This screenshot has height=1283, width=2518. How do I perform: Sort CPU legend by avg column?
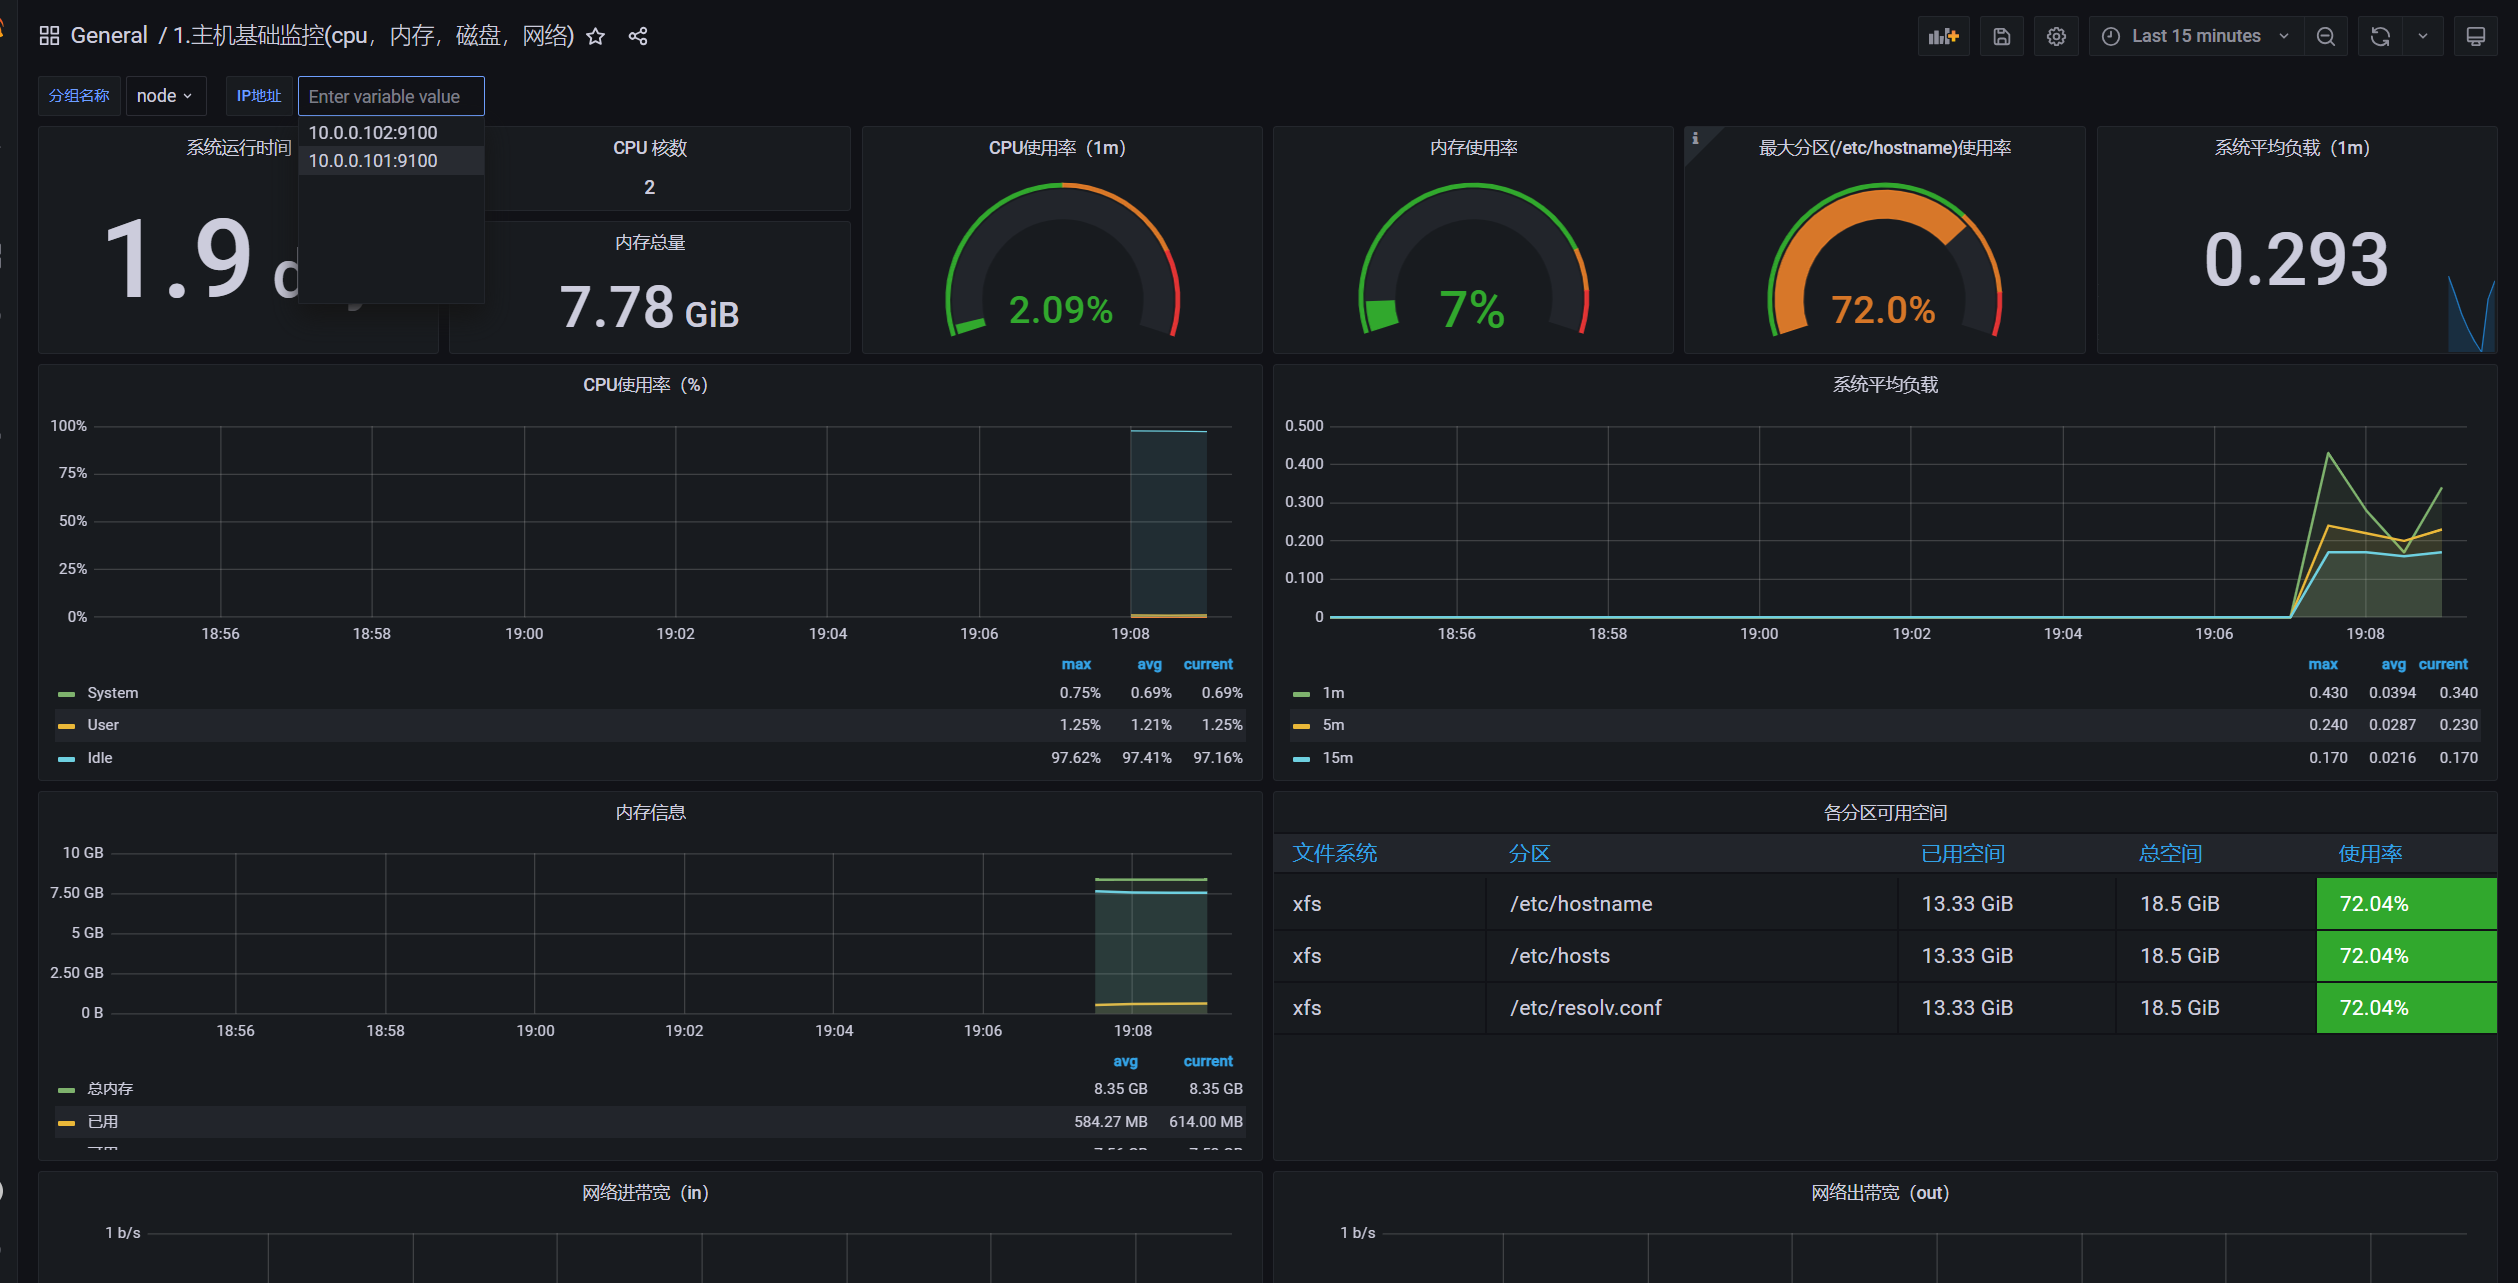tap(1149, 664)
